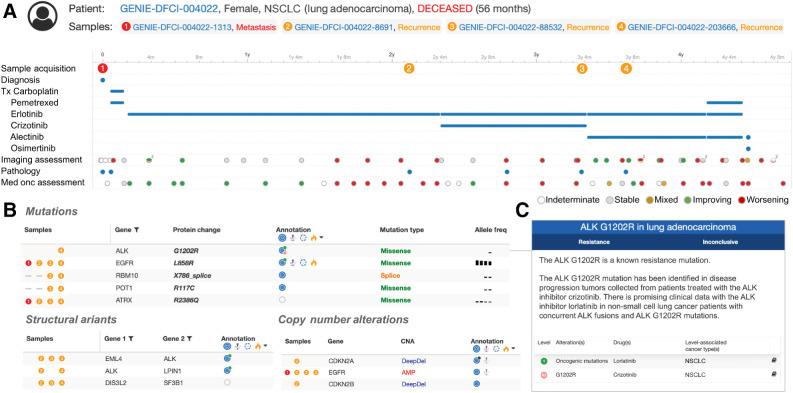Click the Diagnosis dot on the timeline
The width and height of the screenshot is (793, 393).
(x=103, y=79)
